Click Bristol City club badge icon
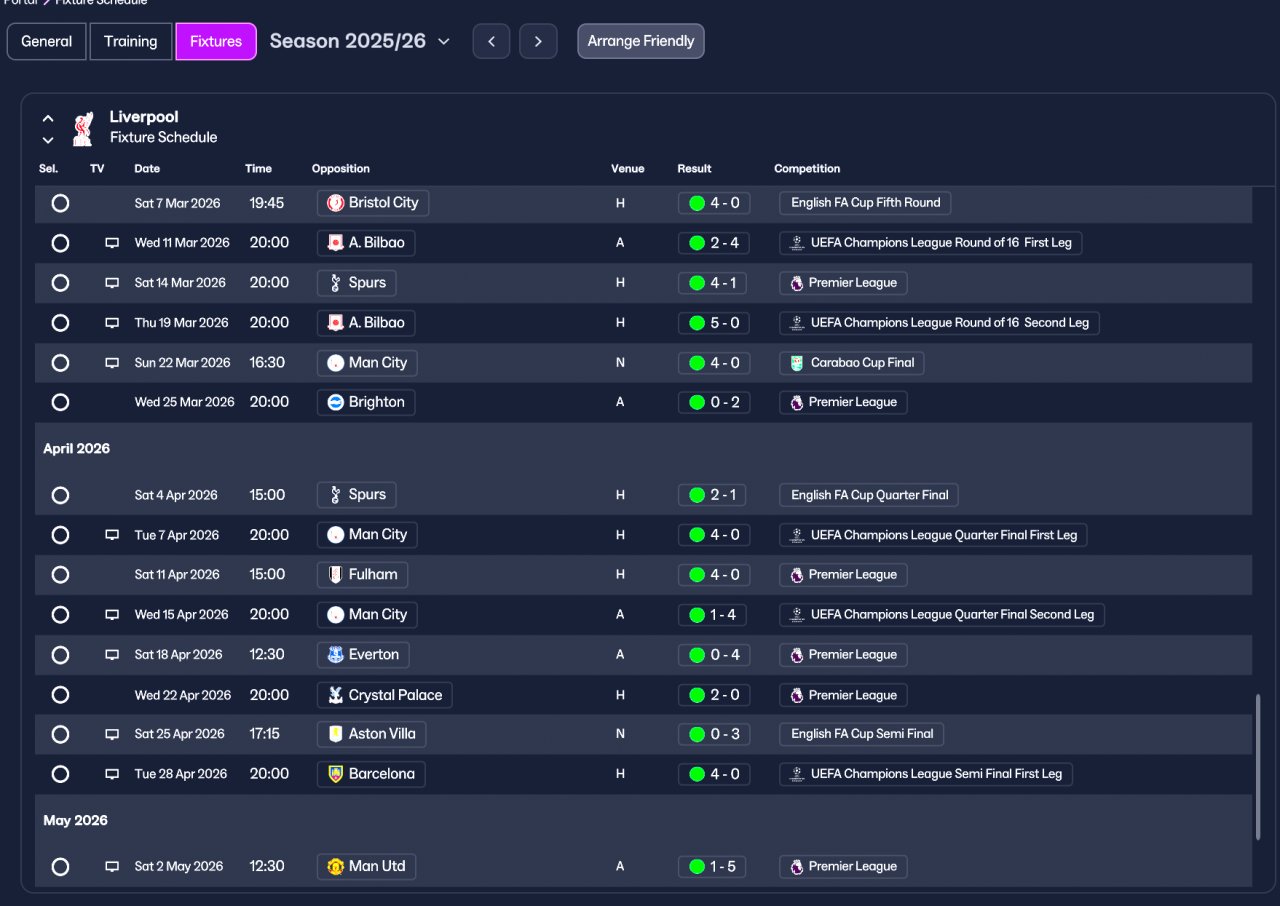Image resolution: width=1280 pixels, height=906 pixels. point(336,203)
